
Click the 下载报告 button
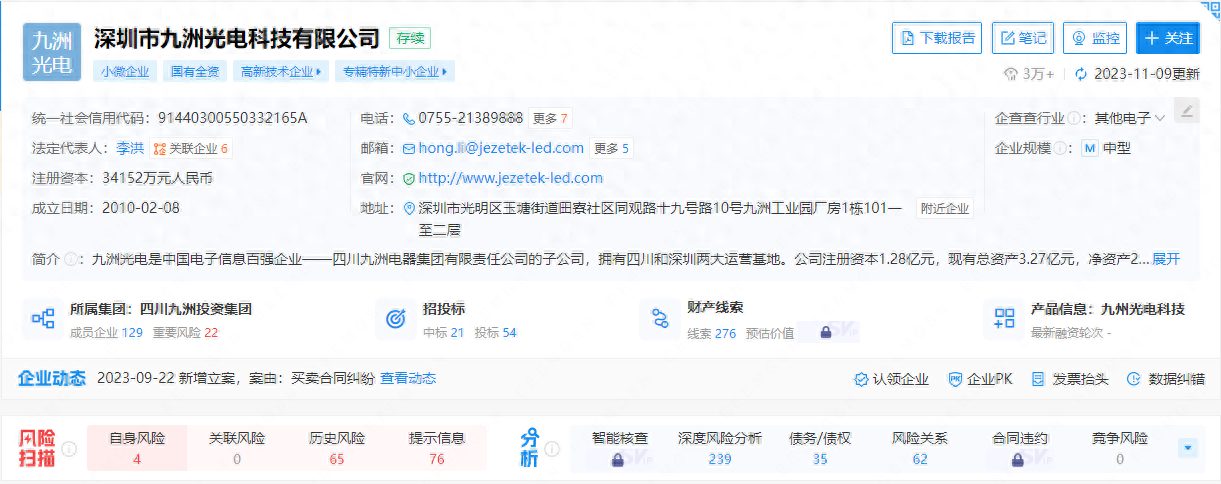click(x=937, y=38)
